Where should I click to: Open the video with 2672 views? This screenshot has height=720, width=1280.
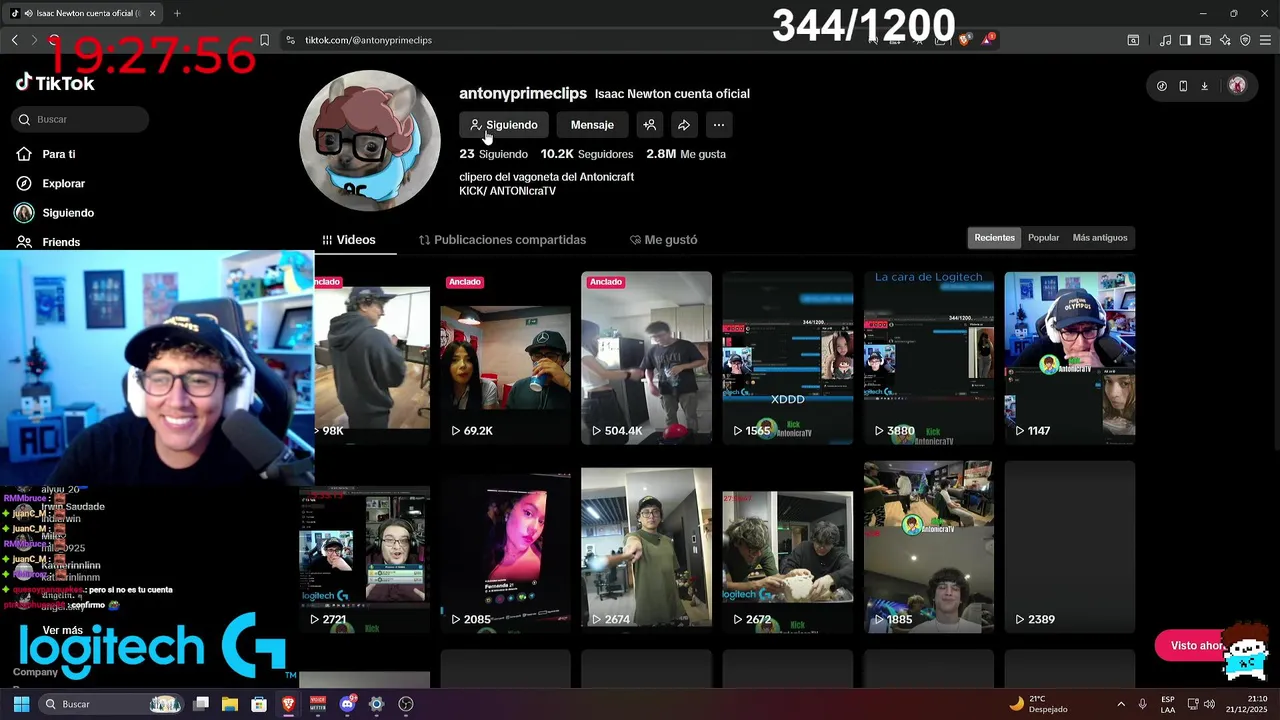click(788, 547)
